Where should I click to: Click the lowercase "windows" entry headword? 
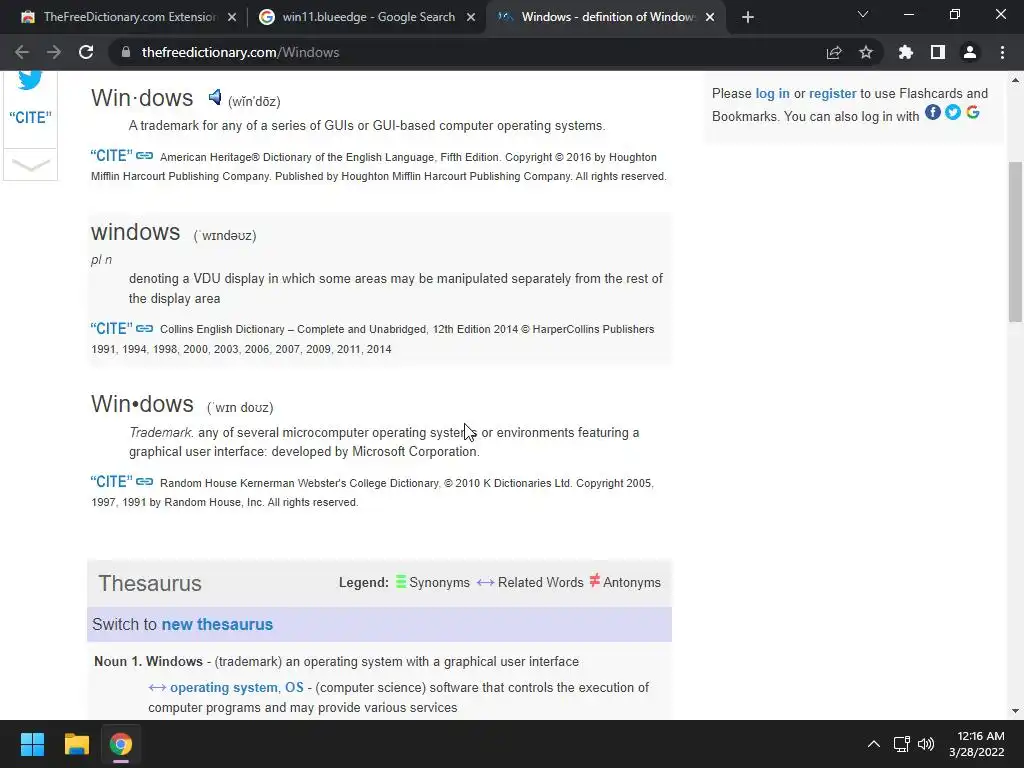[x=135, y=232]
